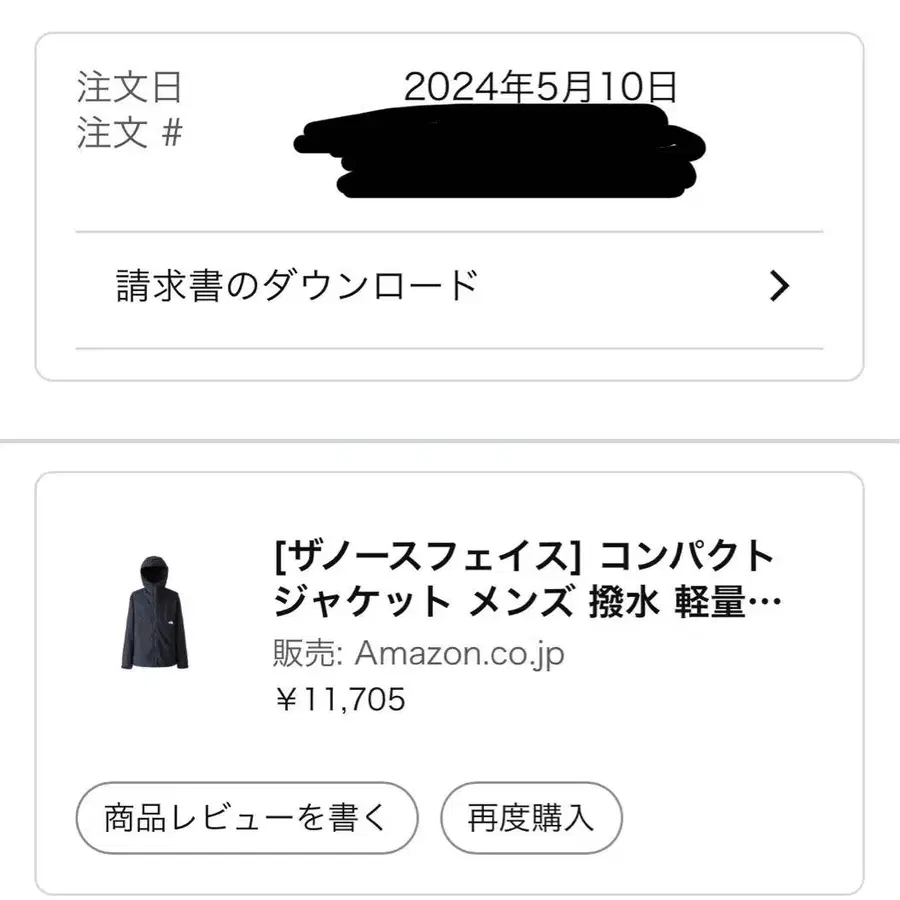Screen dimensions: 900x900
Task: Click the 販売: seller label
Action: (x=308, y=654)
